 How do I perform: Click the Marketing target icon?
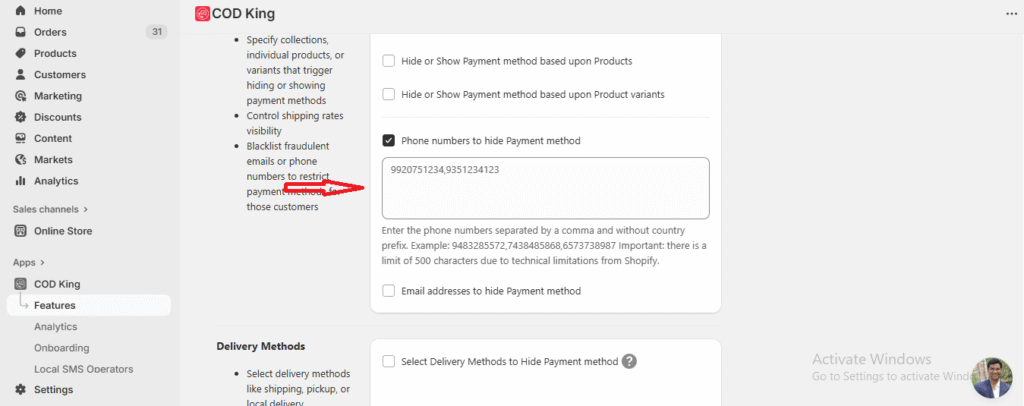[21, 96]
